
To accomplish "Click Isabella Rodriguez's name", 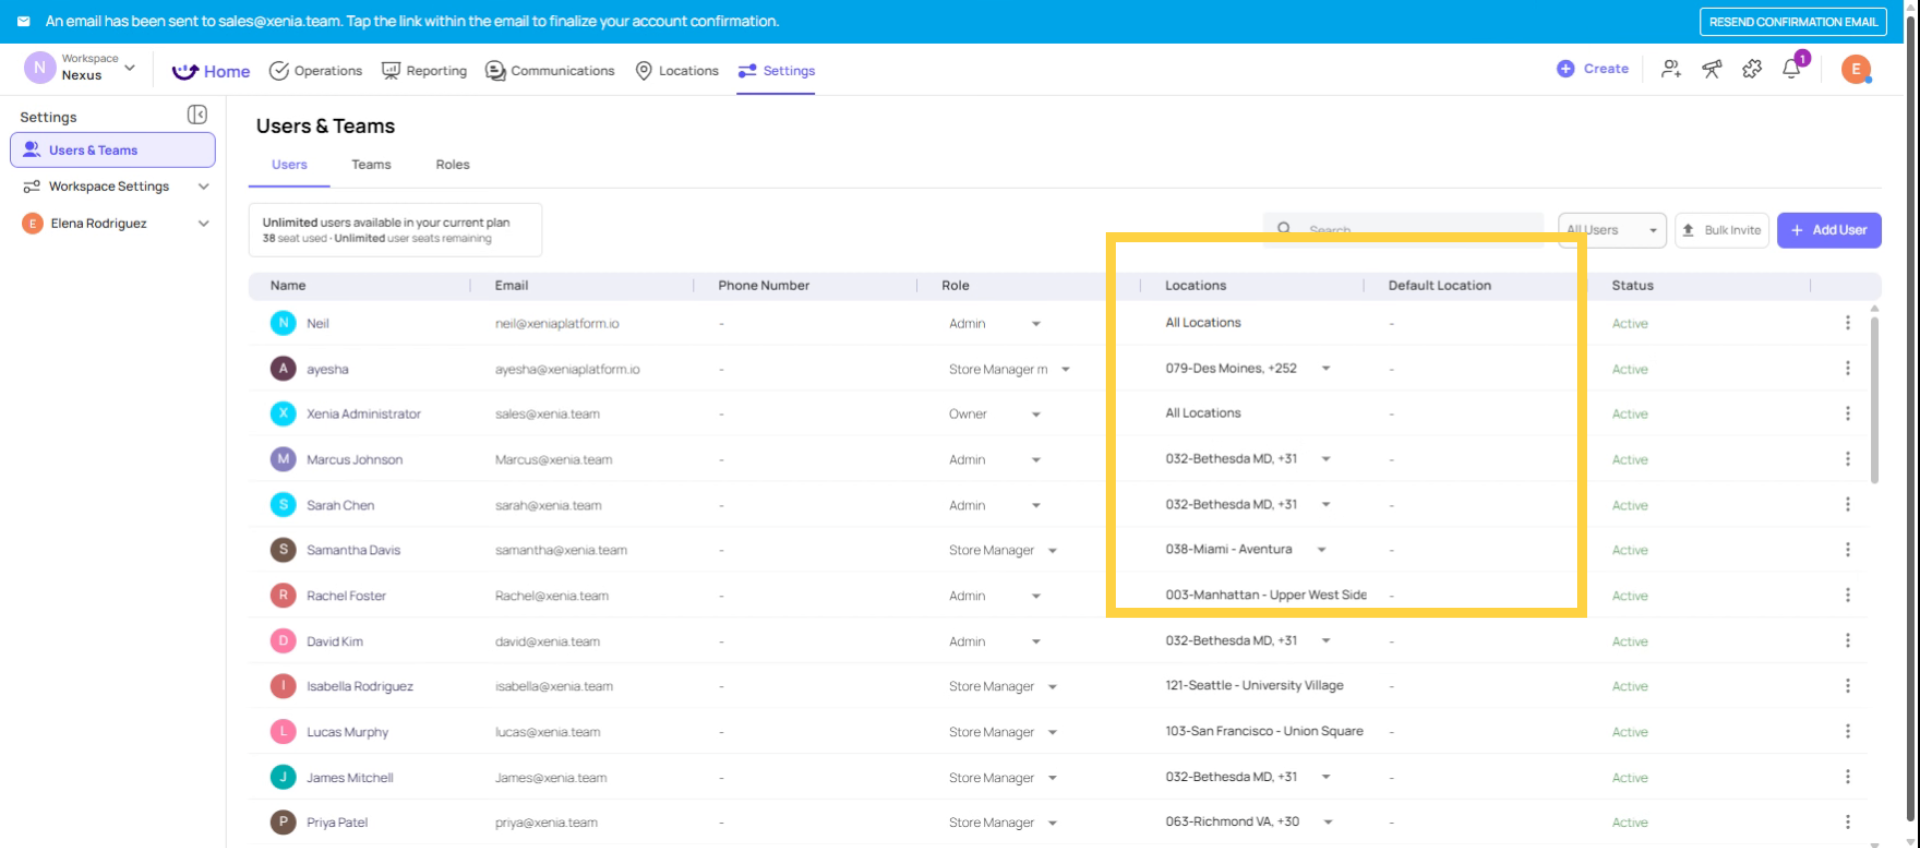I will coord(360,686).
